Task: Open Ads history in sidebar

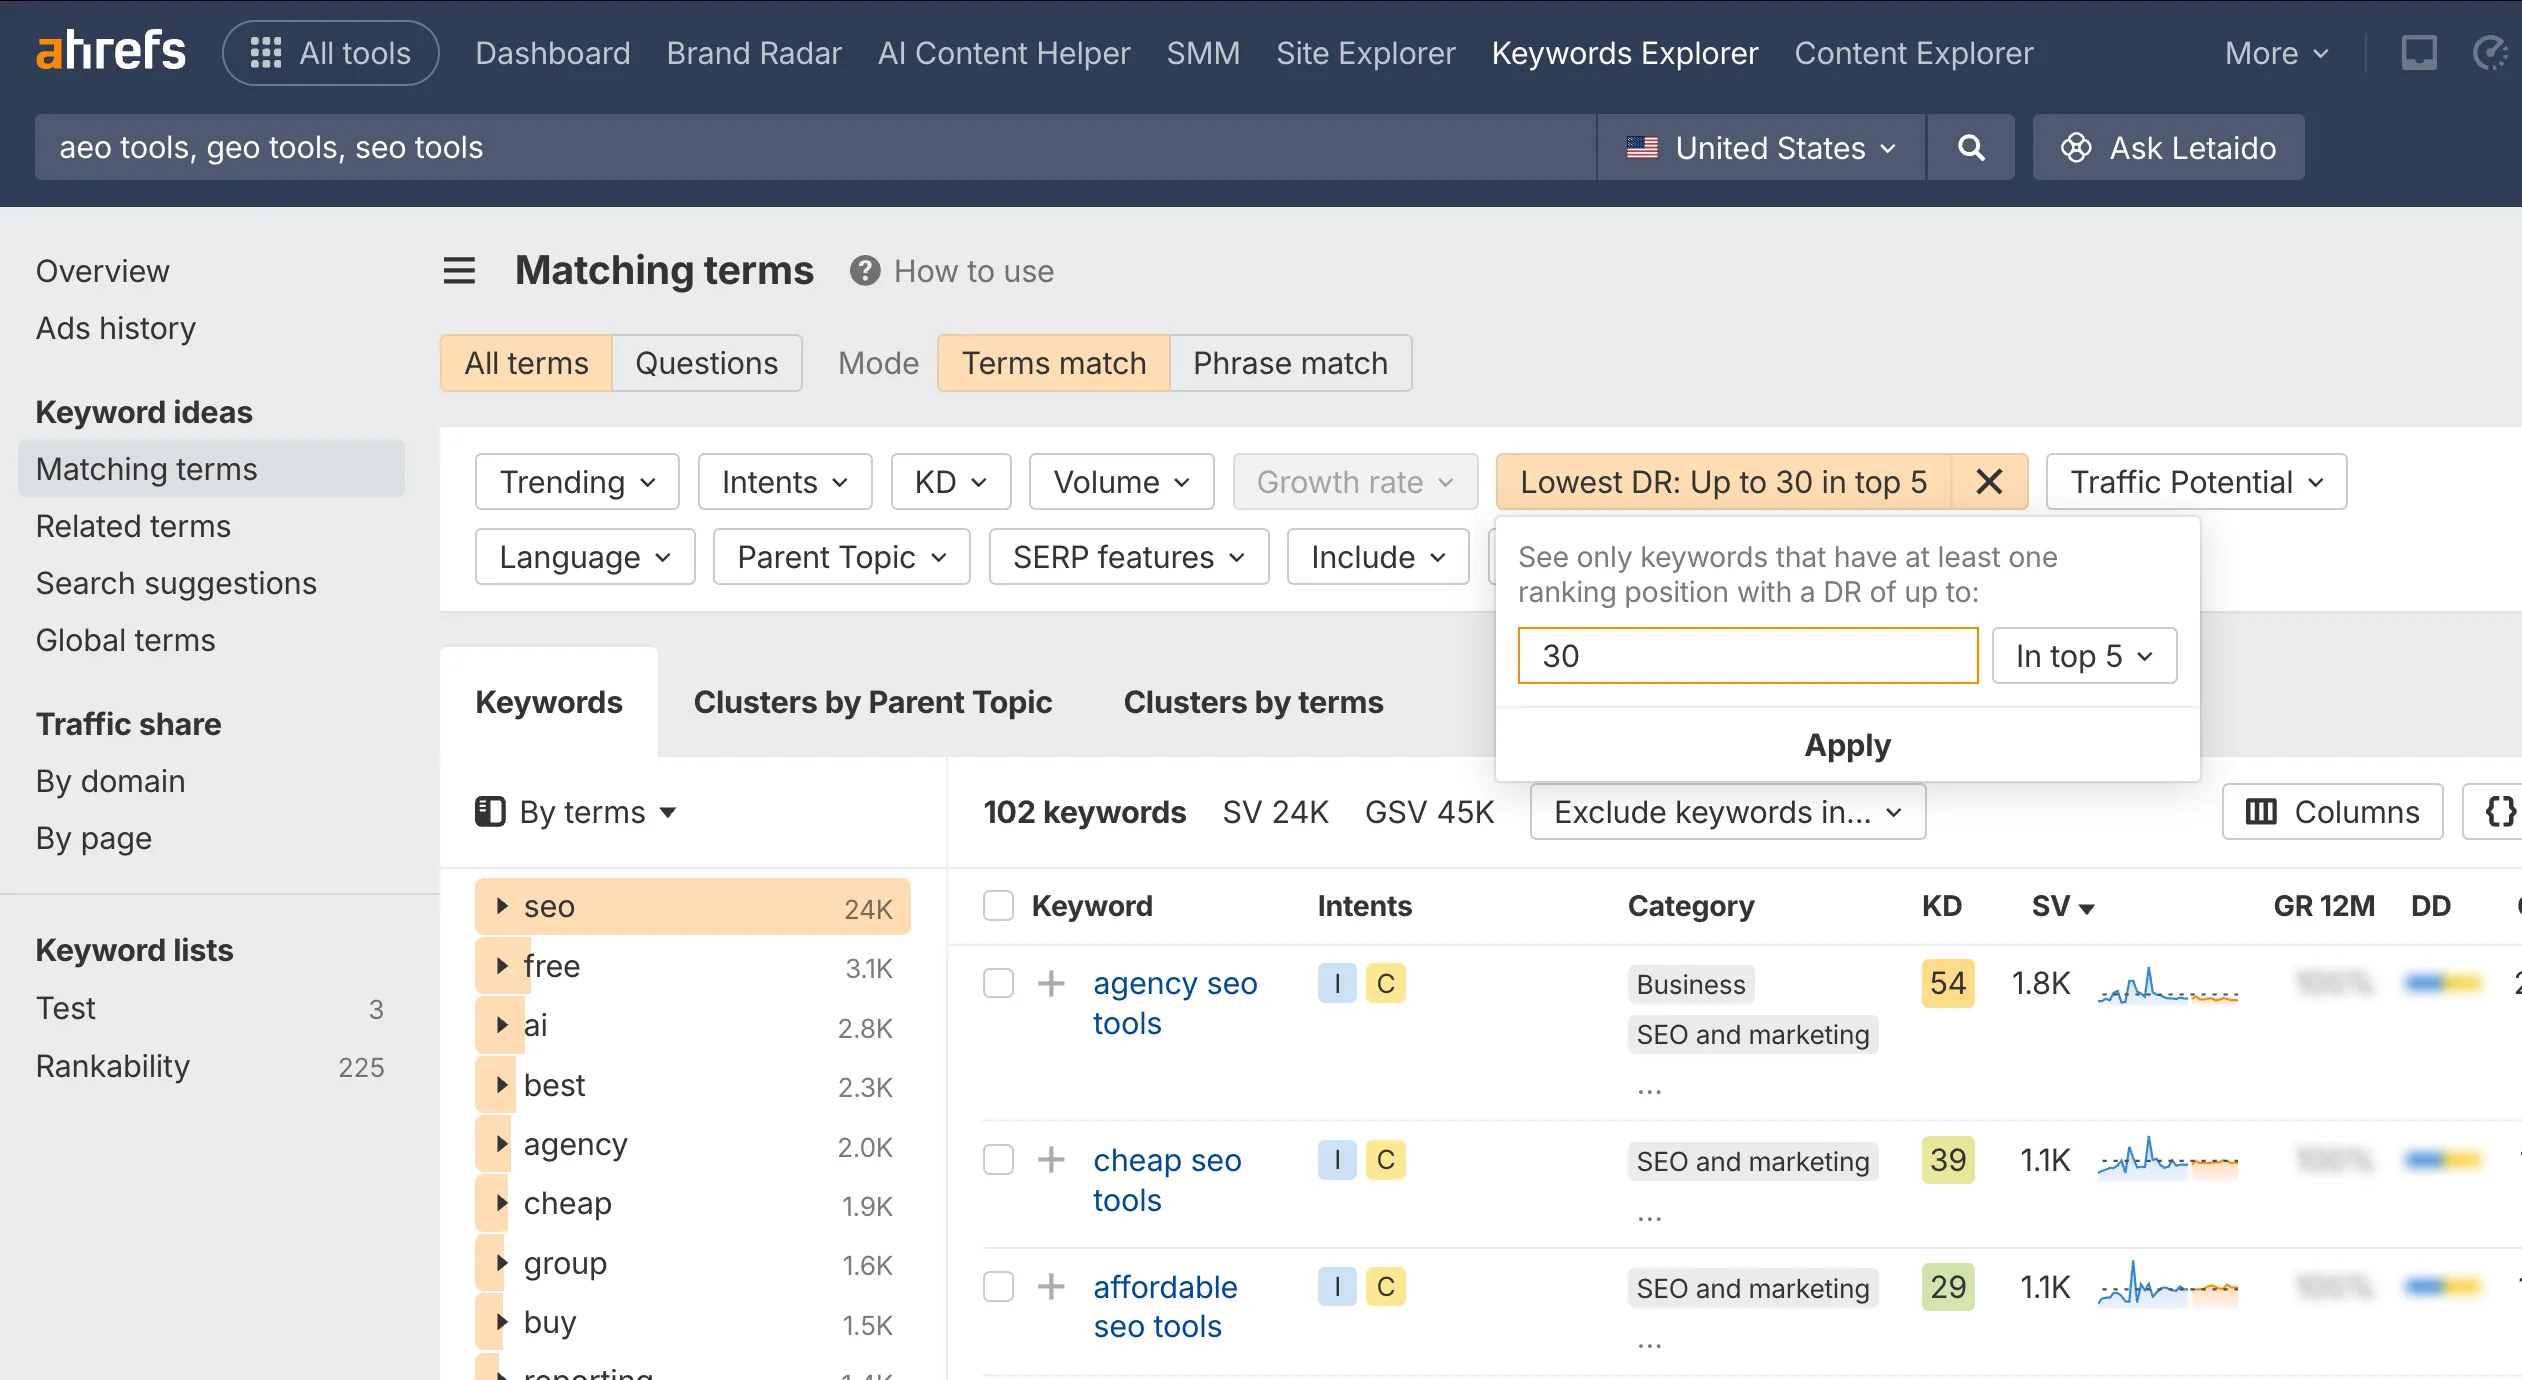Action: coord(116,328)
